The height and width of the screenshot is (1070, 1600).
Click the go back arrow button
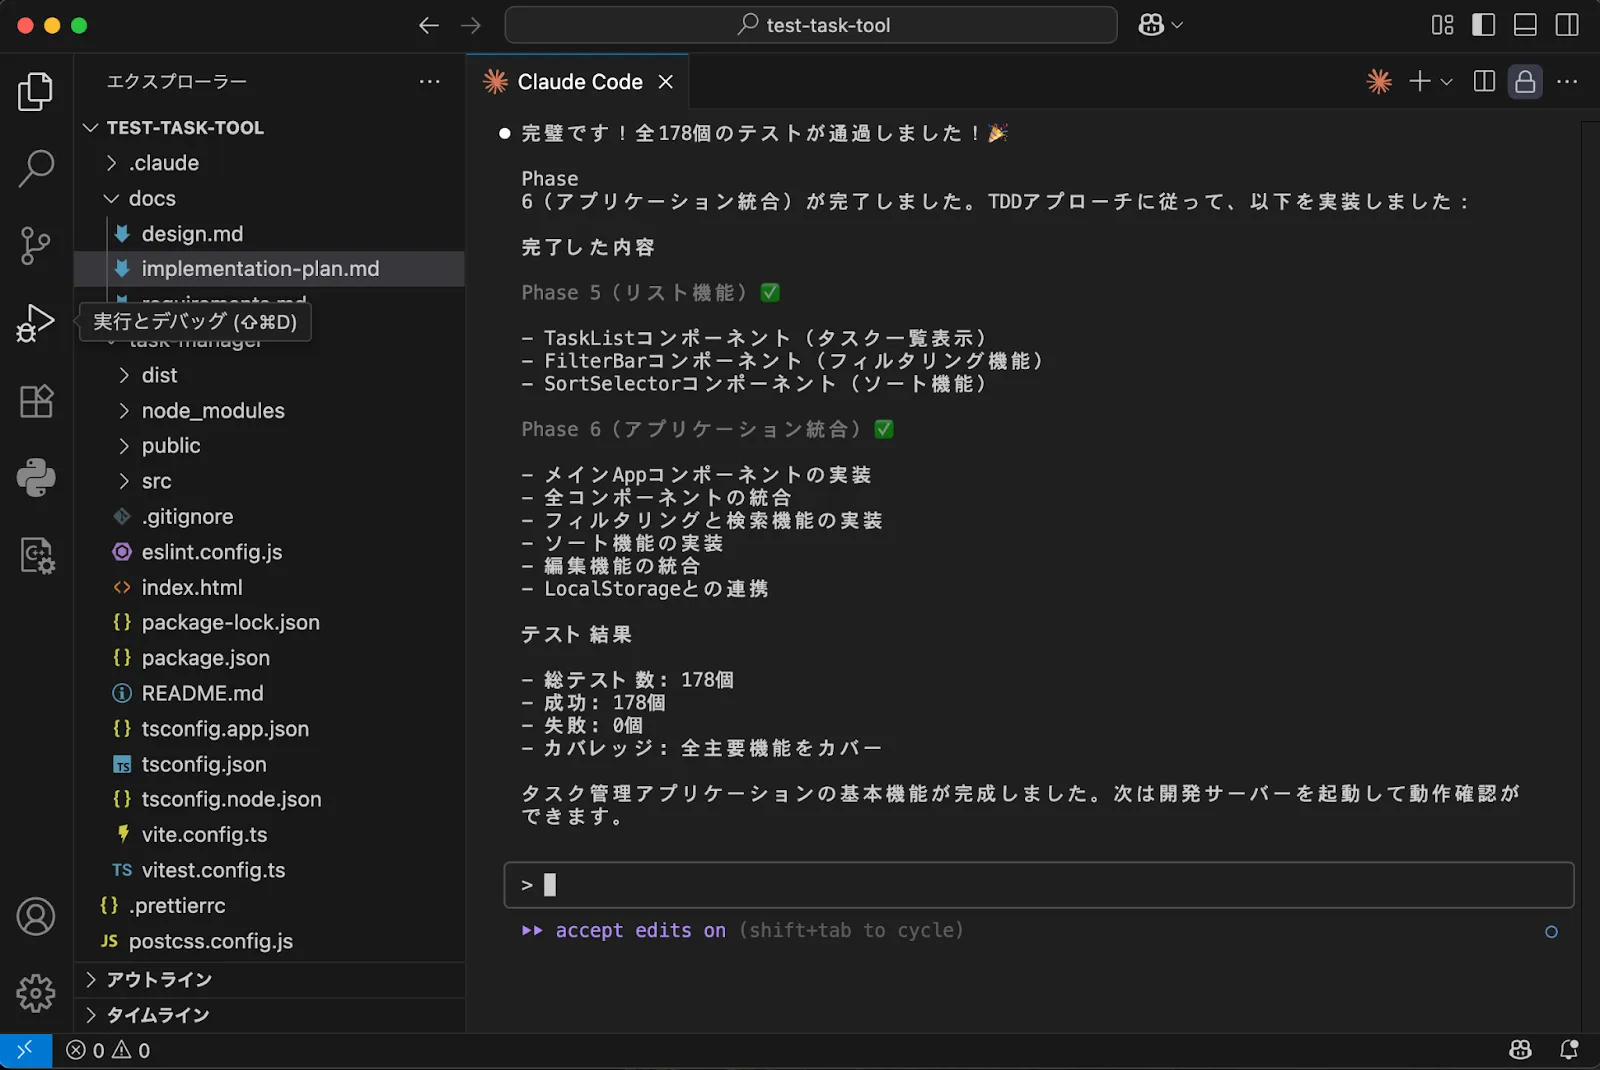point(429,25)
